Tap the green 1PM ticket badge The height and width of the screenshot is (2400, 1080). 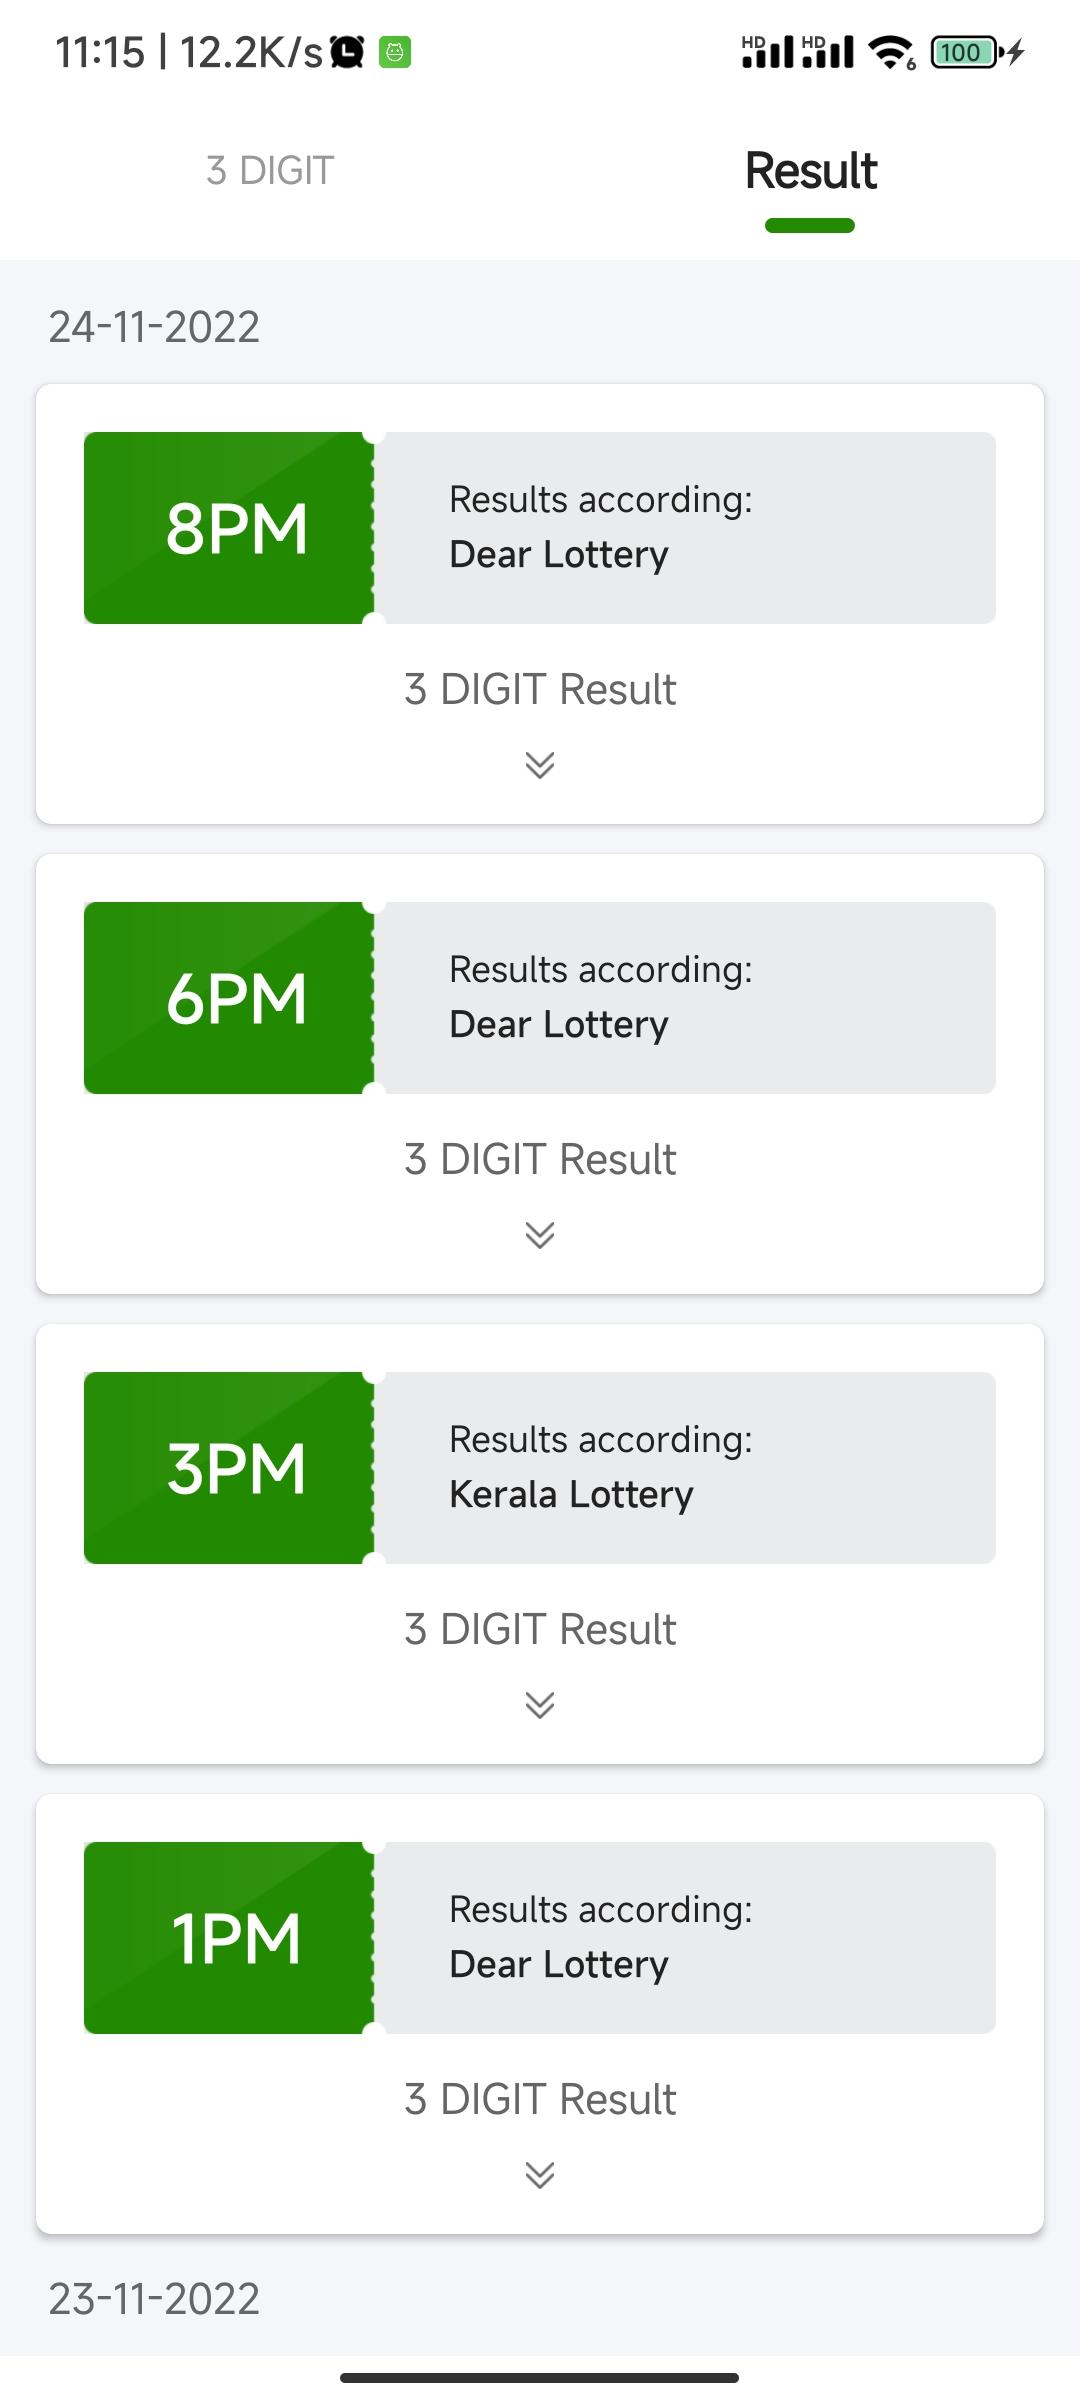pyautogui.click(x=230, y=1938)
